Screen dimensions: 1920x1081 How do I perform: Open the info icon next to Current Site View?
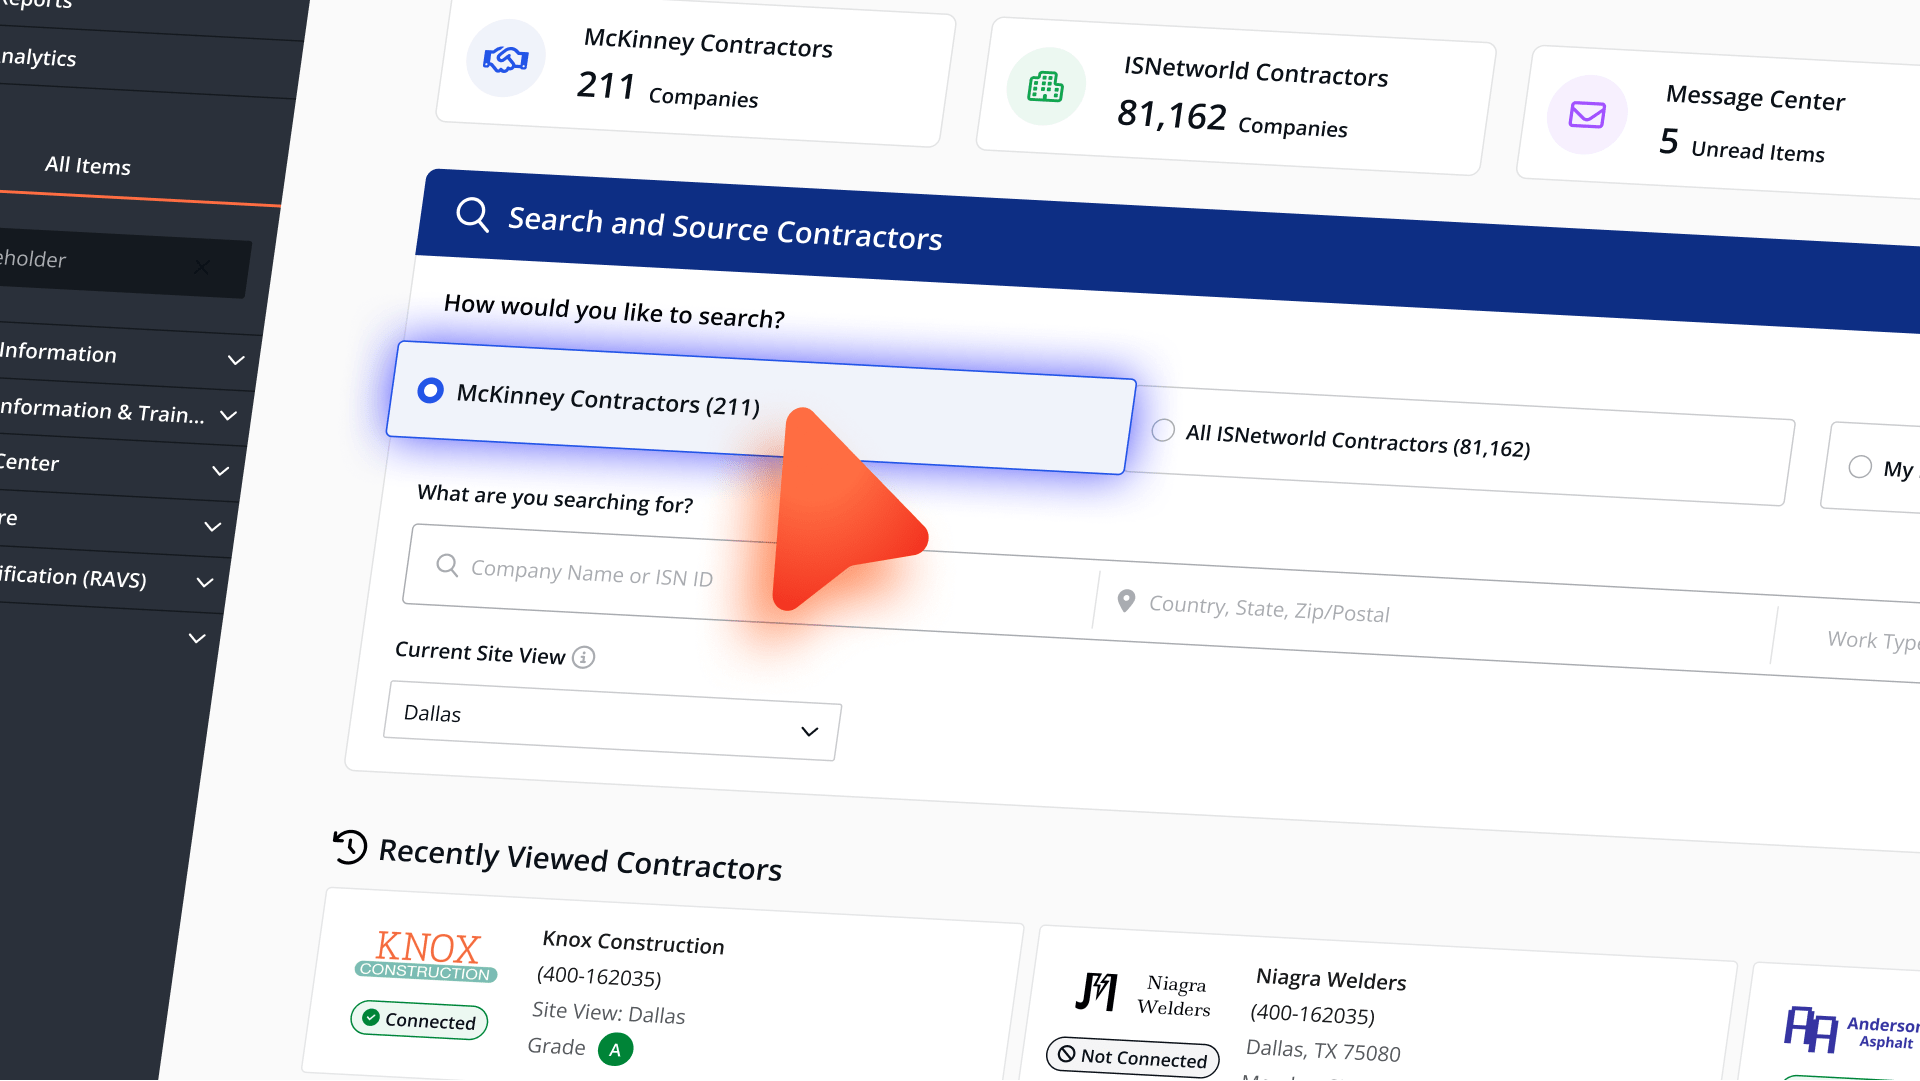[x=583, y=657]
